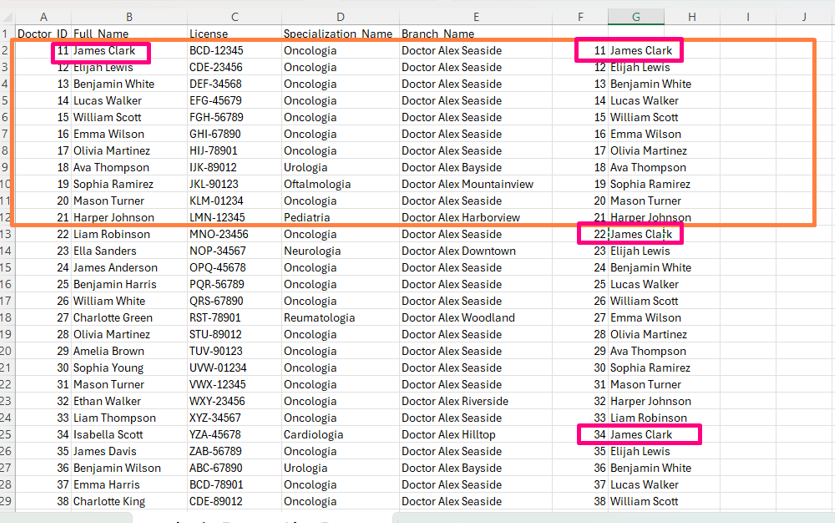Viewport: 835px width, 523px height.
Task: Select Doctor Alex Hilltop branch cell
Action: 448,435
